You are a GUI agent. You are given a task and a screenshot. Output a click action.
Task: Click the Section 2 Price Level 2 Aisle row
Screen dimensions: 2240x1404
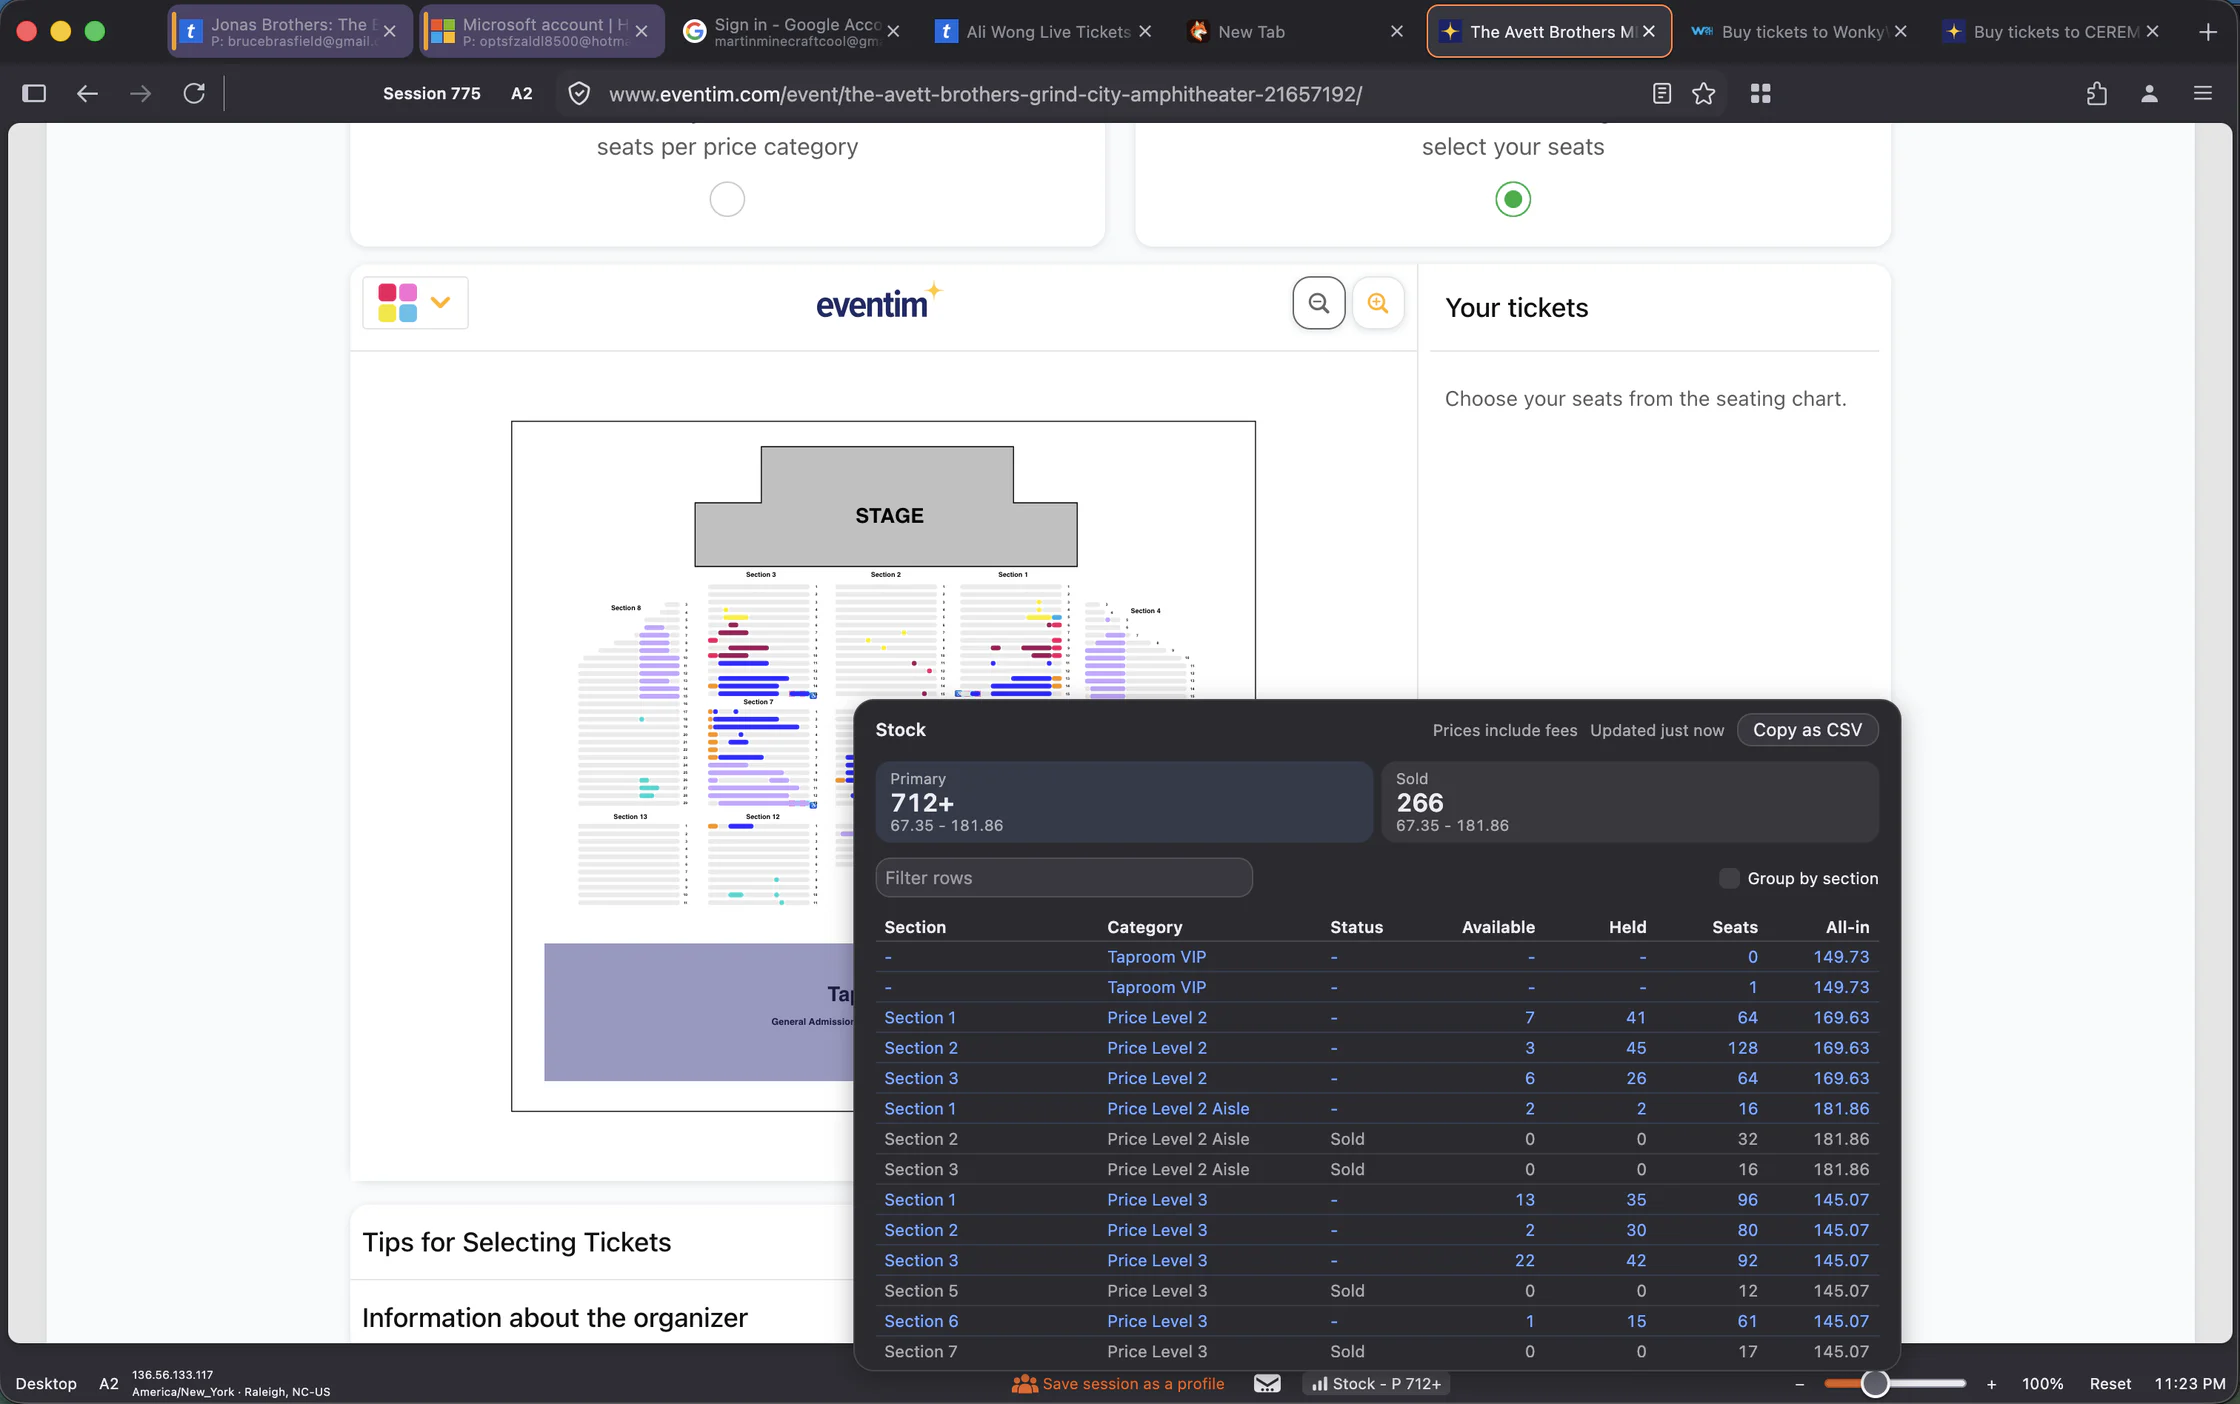click(x=1376, y=1140)
